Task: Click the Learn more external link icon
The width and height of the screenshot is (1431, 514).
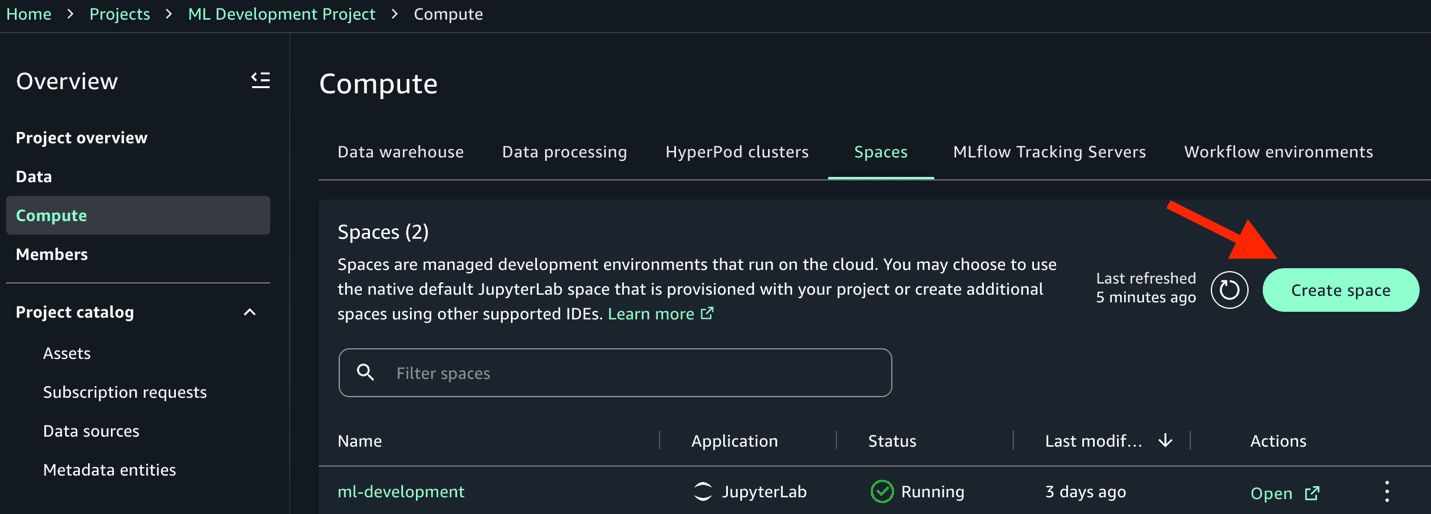Action: 707,314
